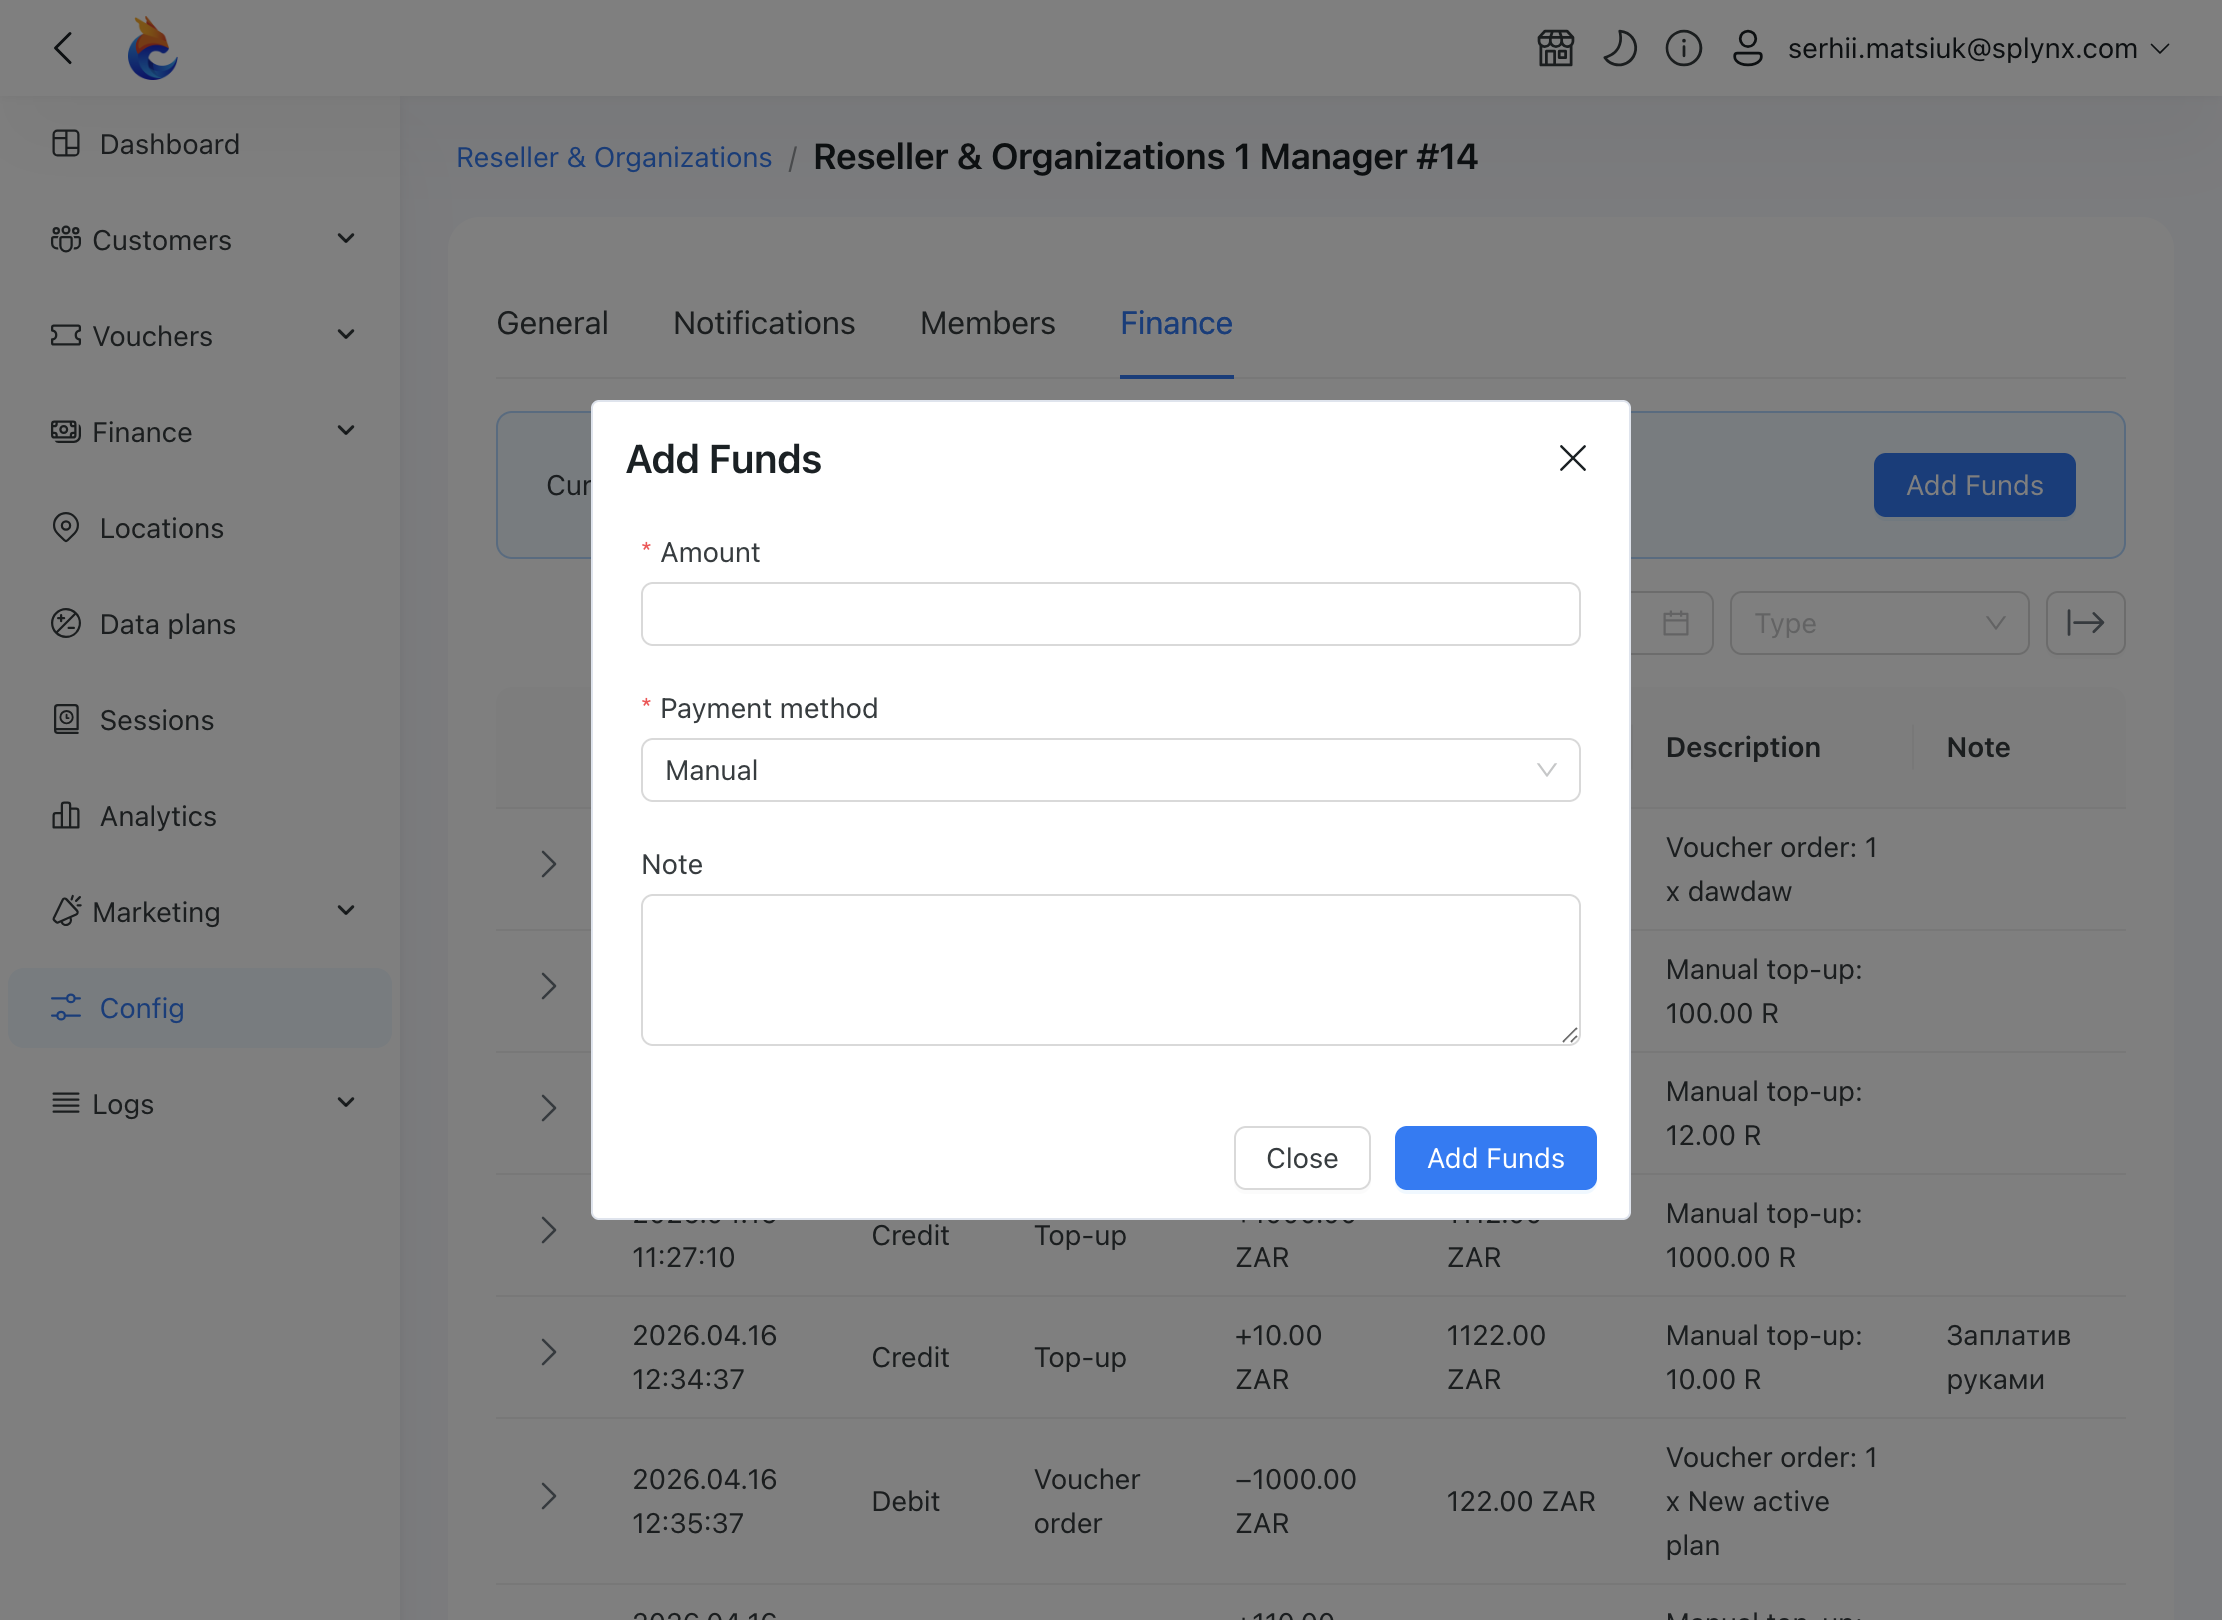
Task: Expand the Logs menu chevron
Action: tap(346, 1103)
